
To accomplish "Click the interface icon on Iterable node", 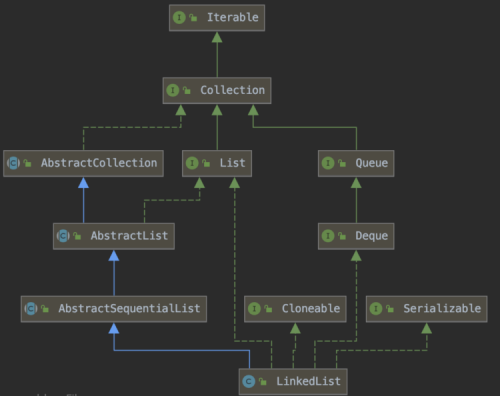I will tap(179, 17).
